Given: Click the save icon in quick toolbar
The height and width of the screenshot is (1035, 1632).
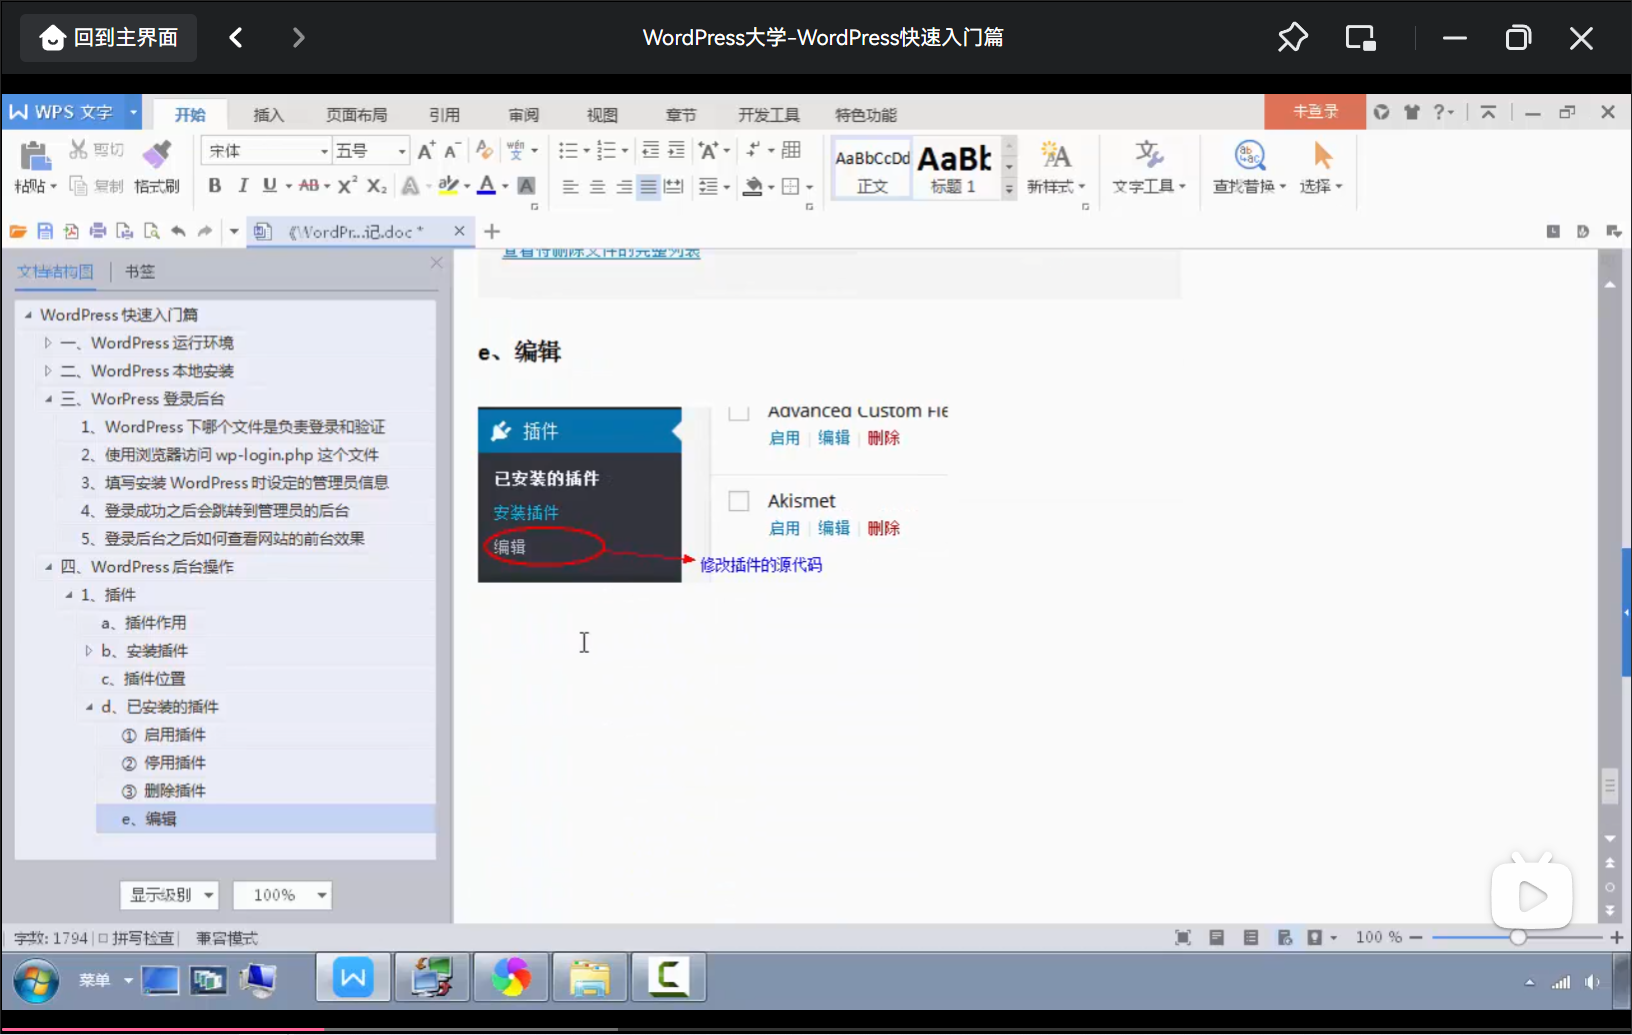Looking at the screenshot, I should pos(44,232).
